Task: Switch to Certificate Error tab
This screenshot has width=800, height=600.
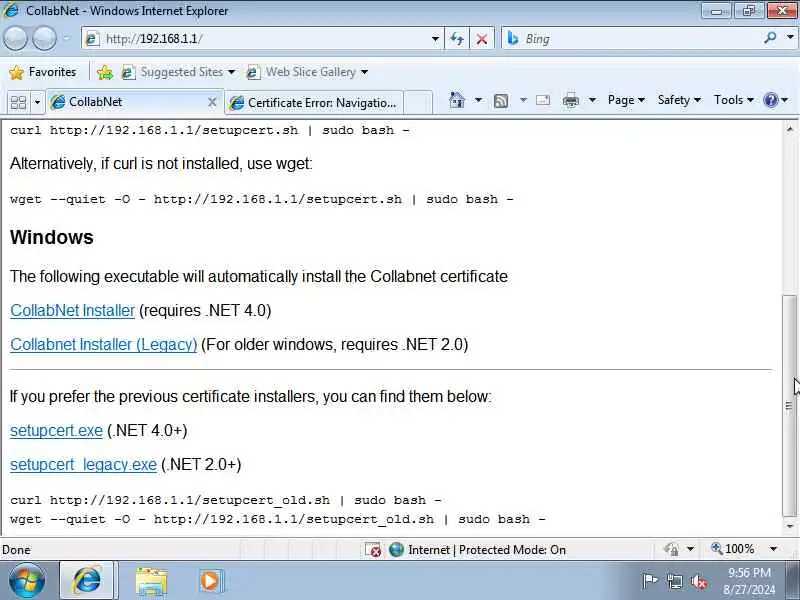Action: pyautogui.click(x=314, y=103)
